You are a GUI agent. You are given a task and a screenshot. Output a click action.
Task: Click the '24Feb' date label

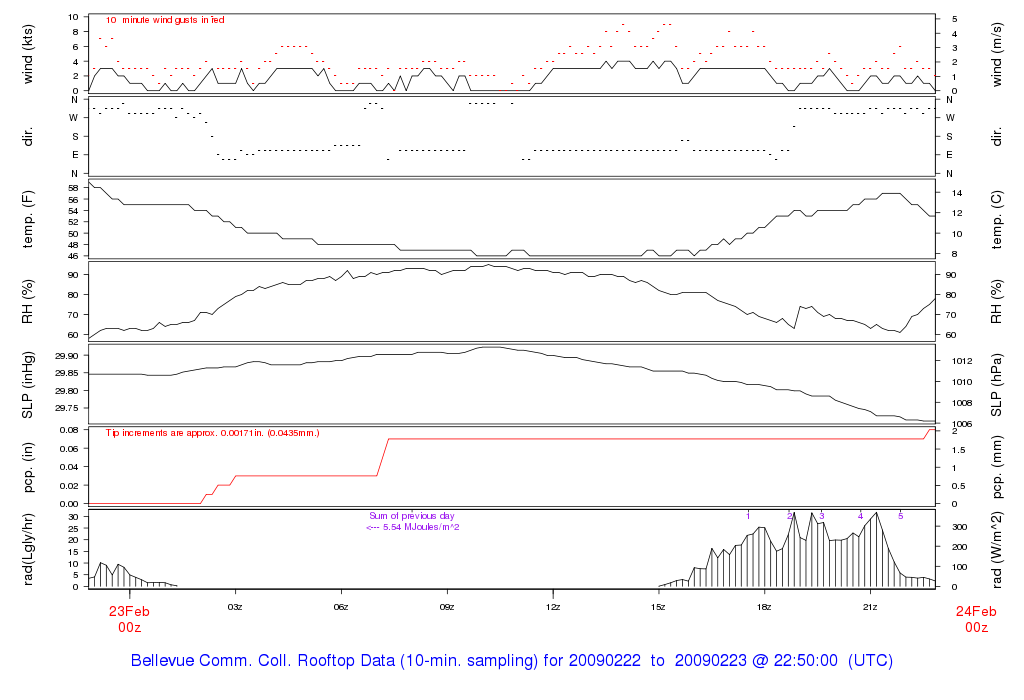point(976,612)
